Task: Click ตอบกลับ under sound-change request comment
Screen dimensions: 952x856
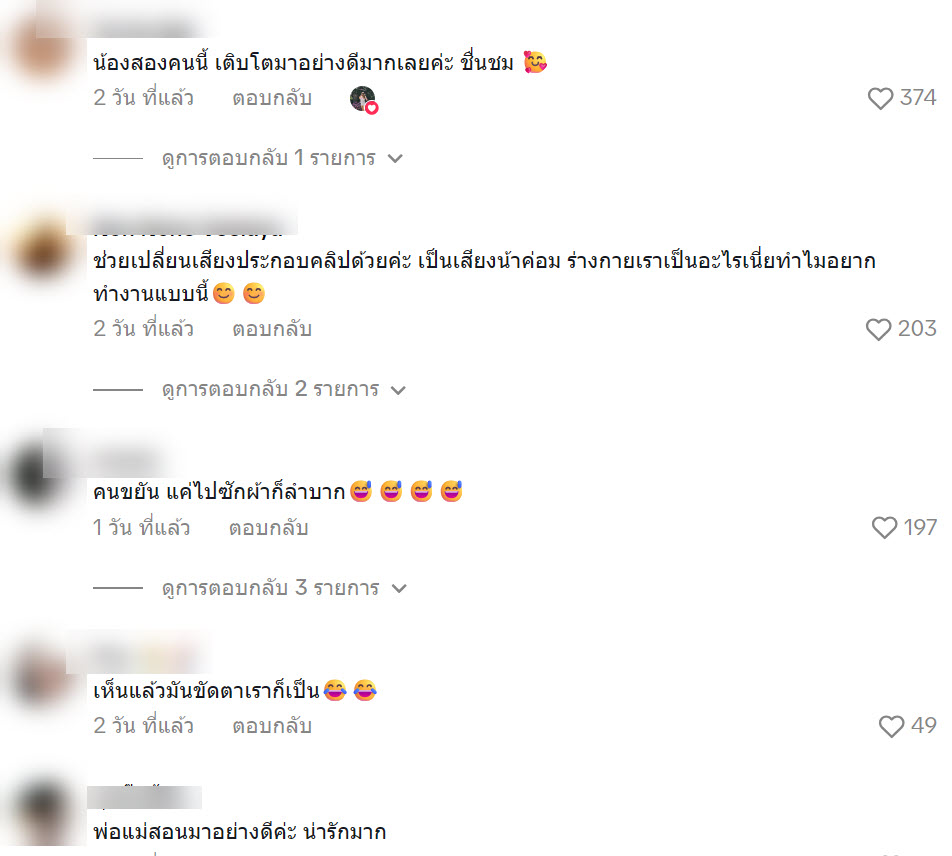Action: [272, 329]
